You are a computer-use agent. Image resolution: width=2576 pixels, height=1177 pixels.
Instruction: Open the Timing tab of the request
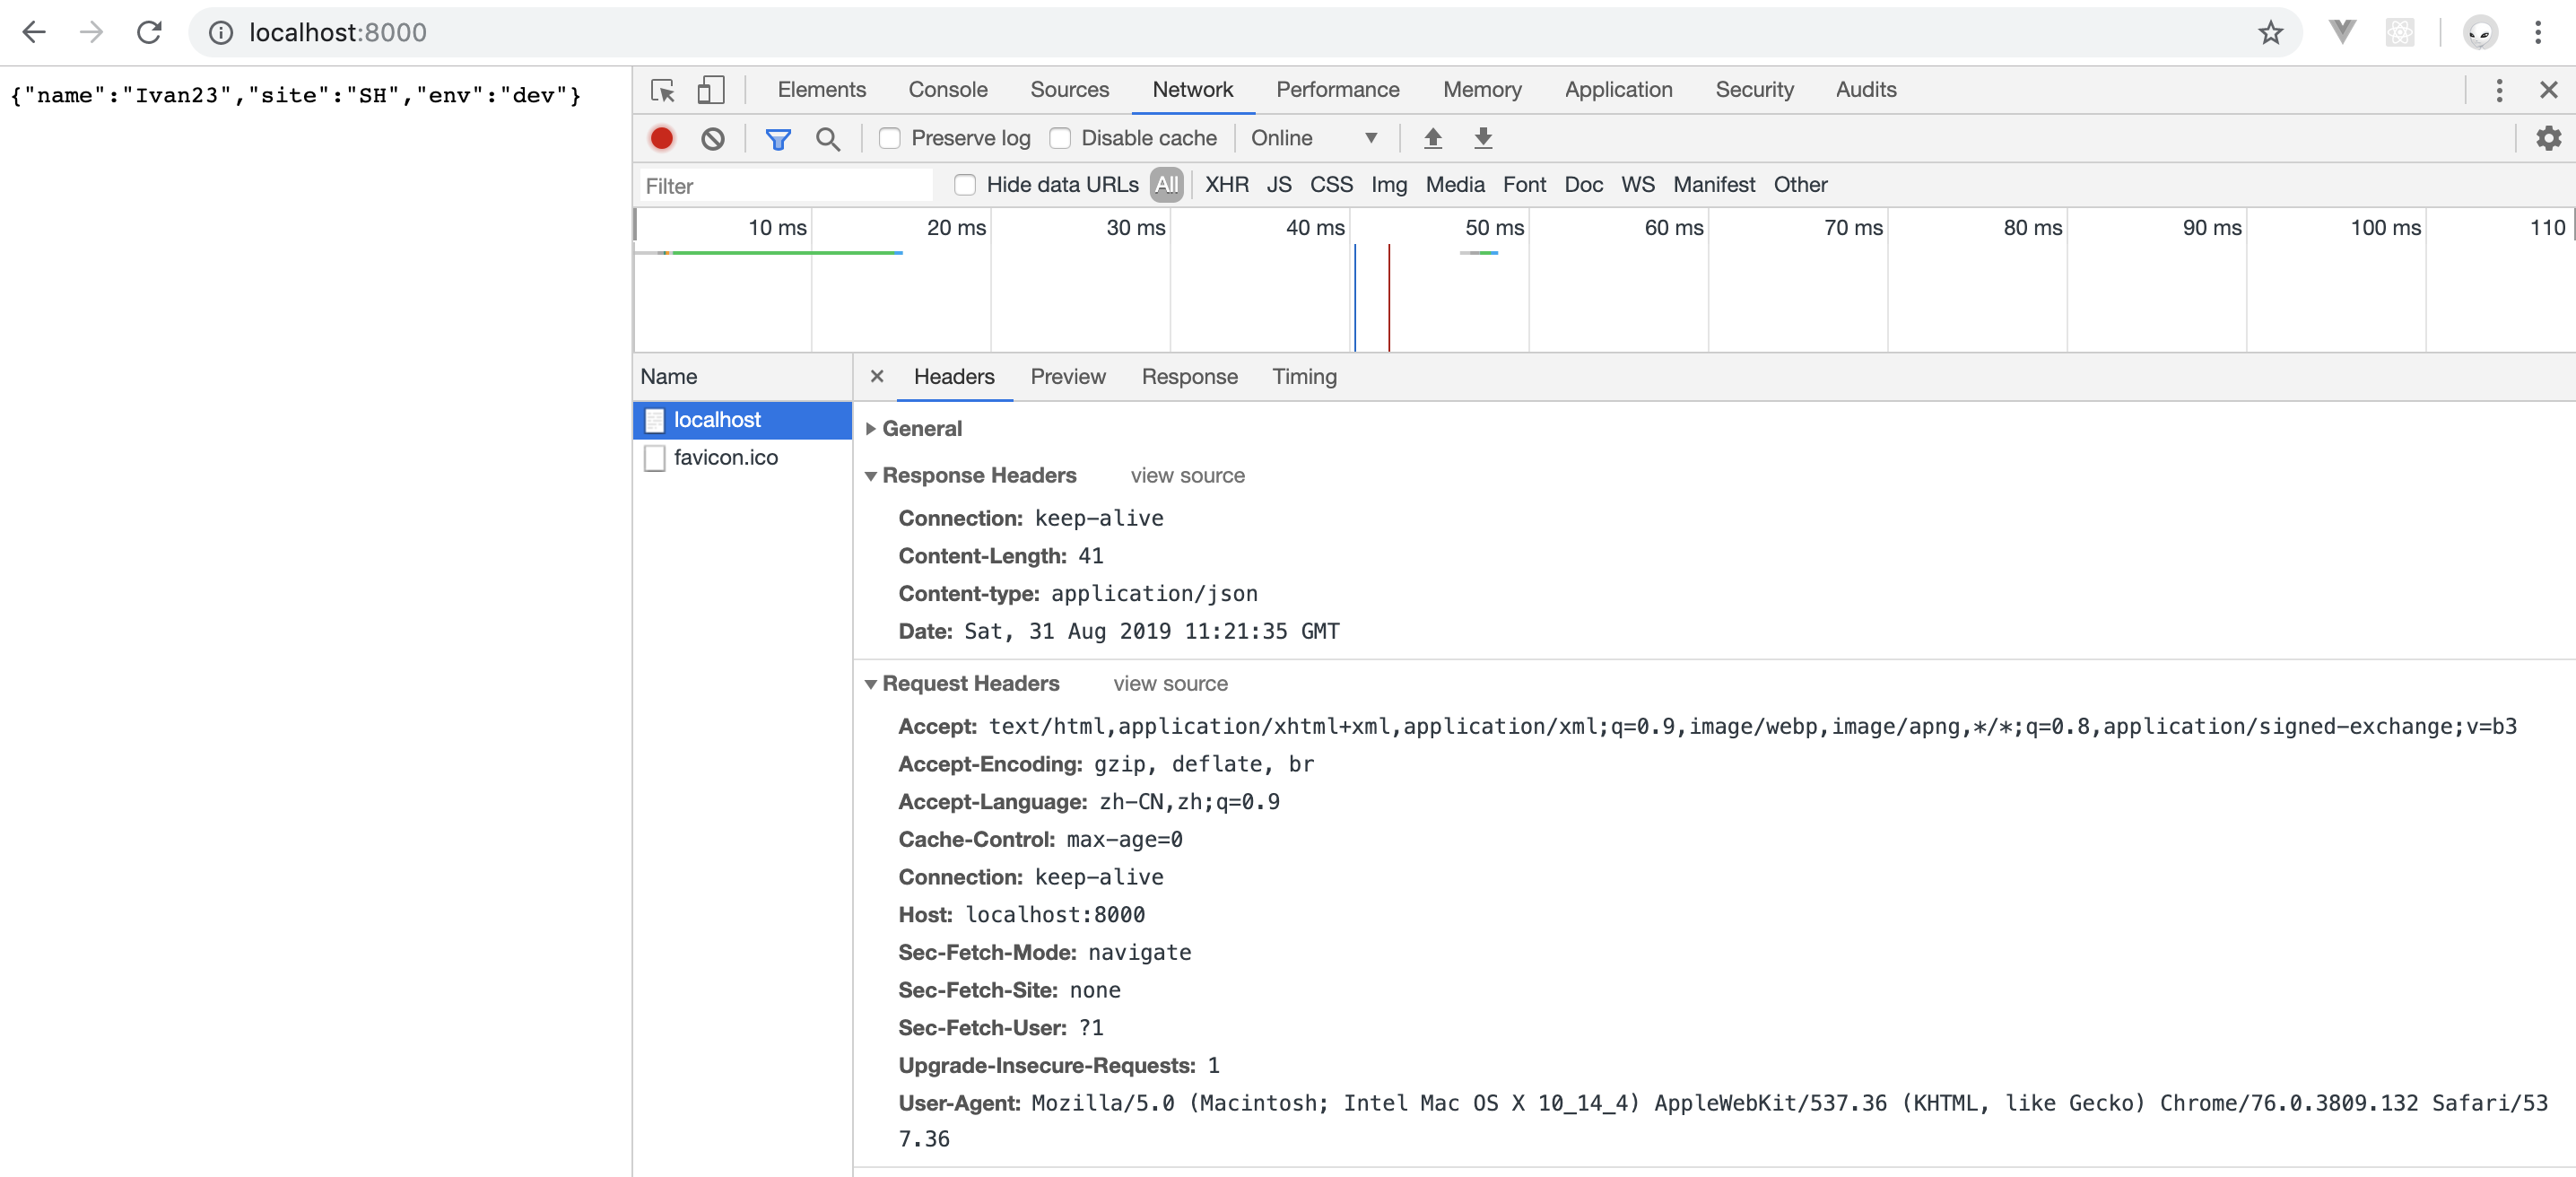pyautogui.click(x=1303, y=377)
